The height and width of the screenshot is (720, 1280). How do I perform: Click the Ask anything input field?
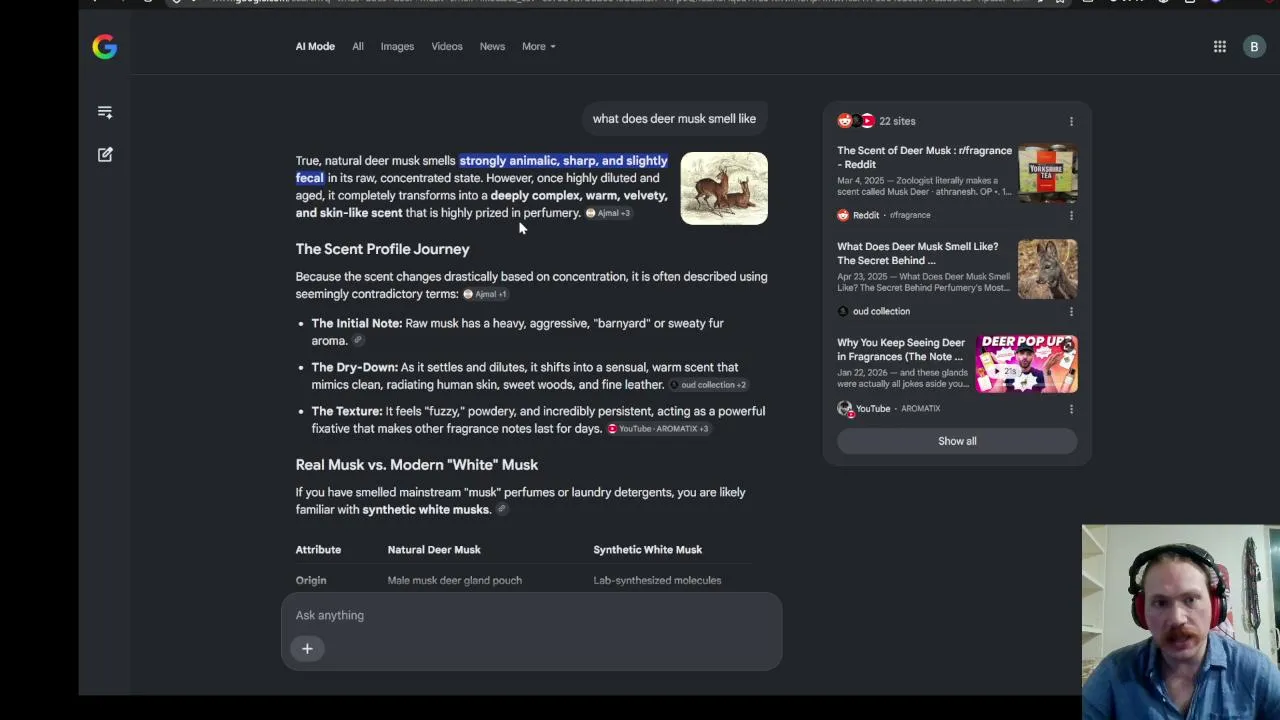531,615
